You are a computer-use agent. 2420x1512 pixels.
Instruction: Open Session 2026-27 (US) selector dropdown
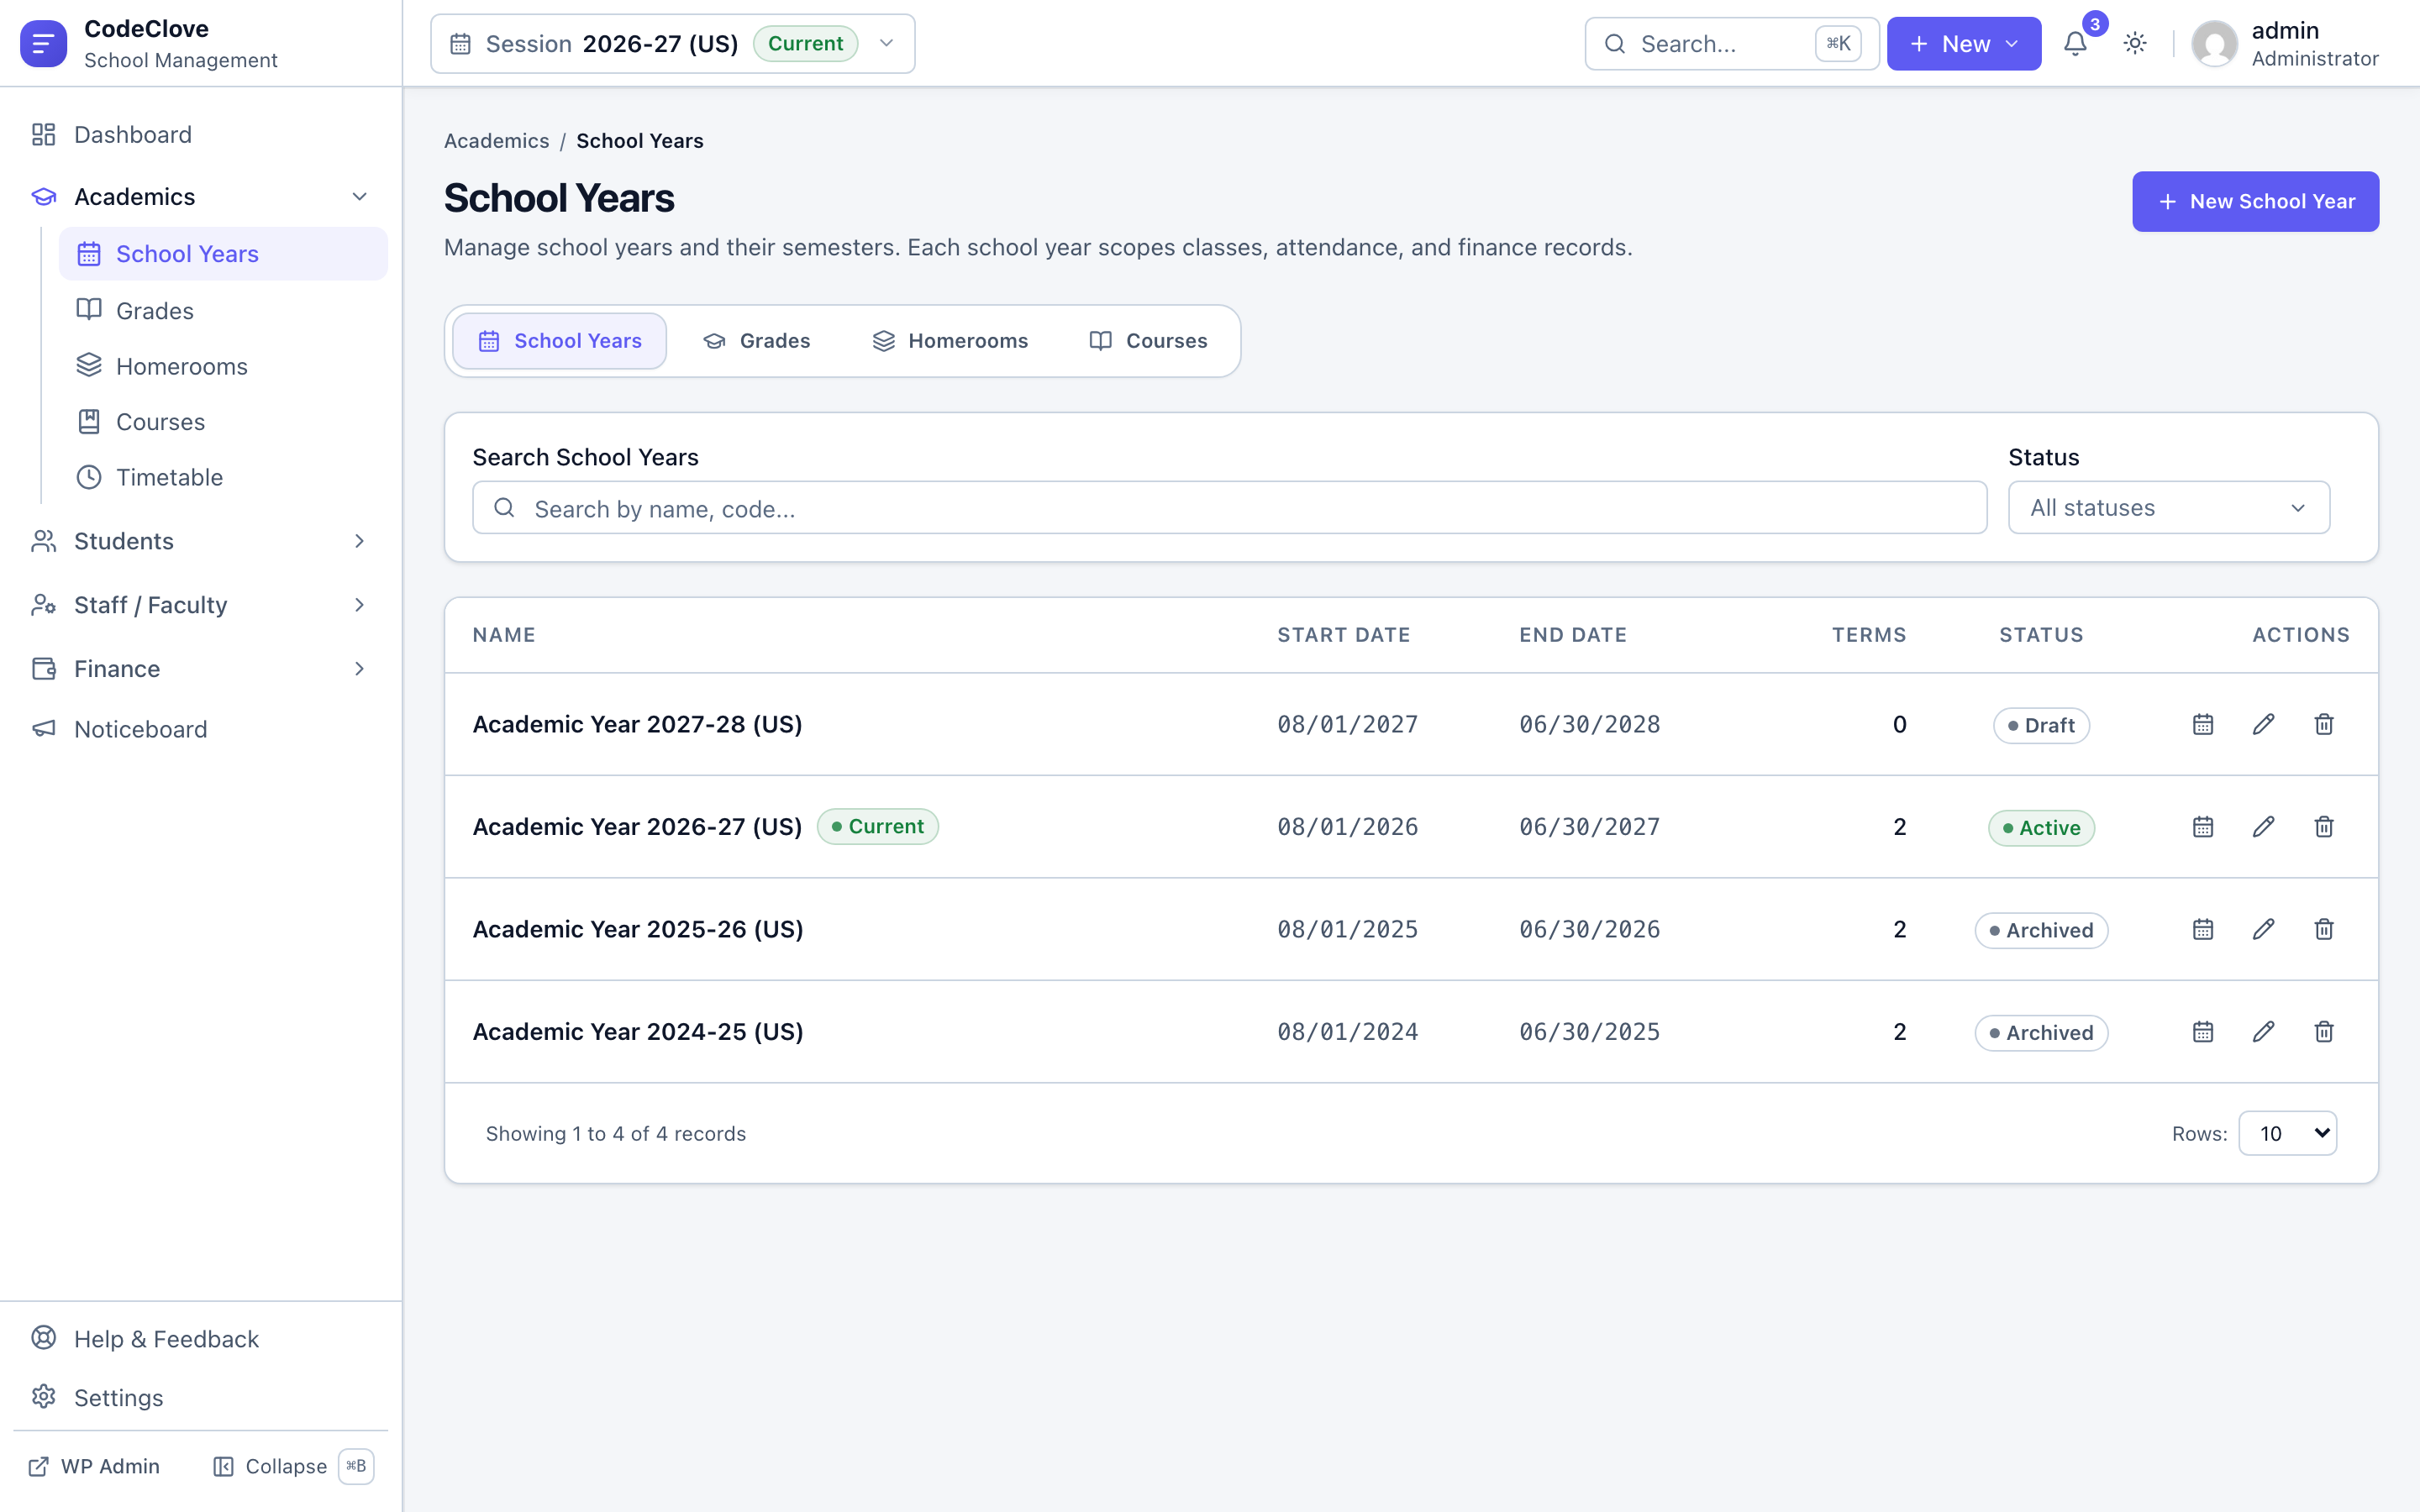point(673,44)
